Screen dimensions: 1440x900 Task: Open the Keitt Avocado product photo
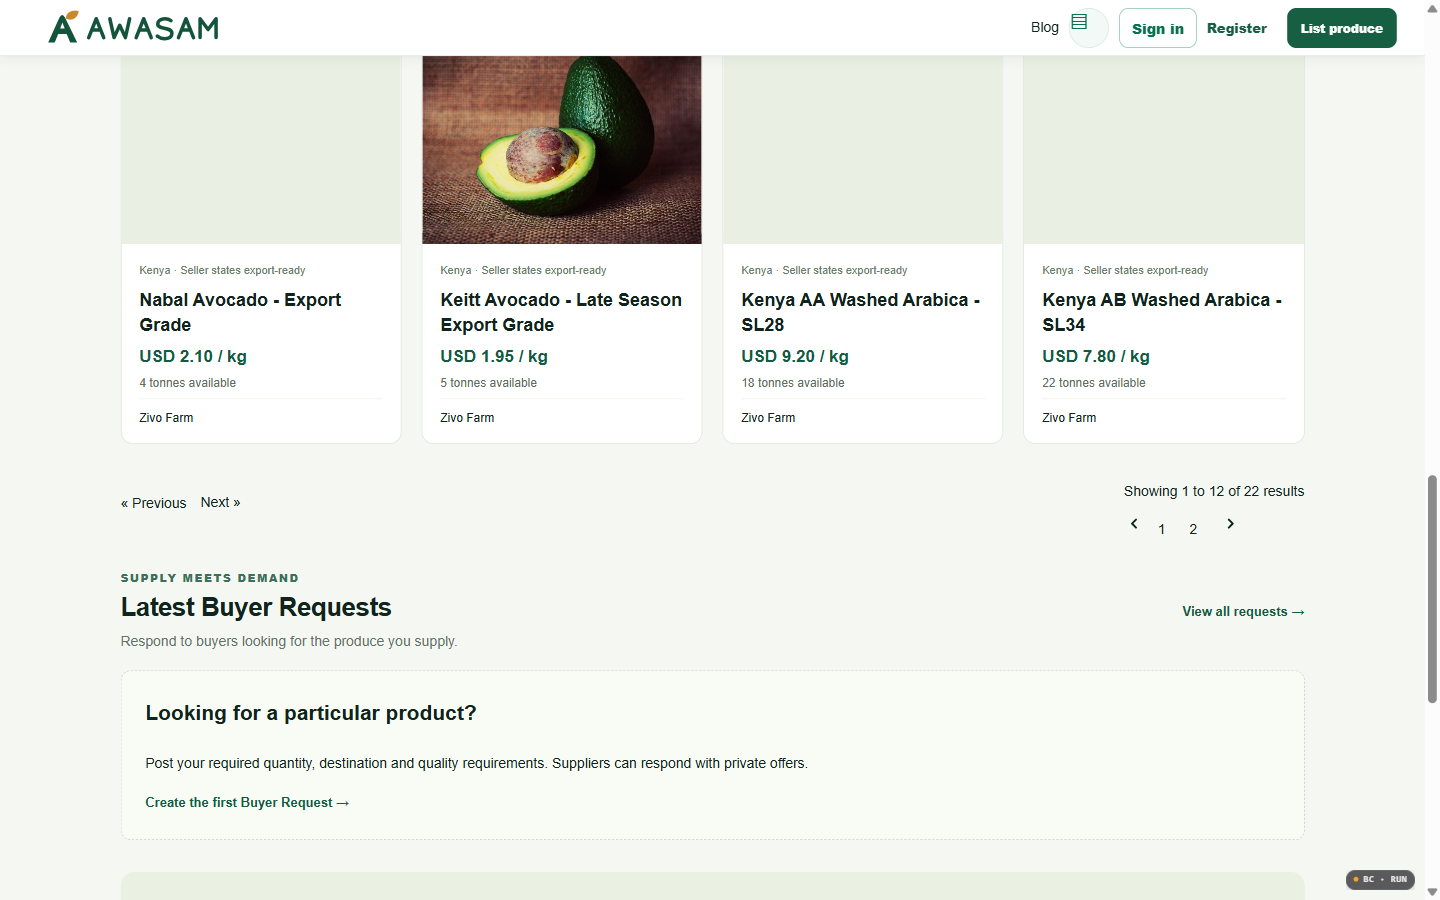point(562,150)
